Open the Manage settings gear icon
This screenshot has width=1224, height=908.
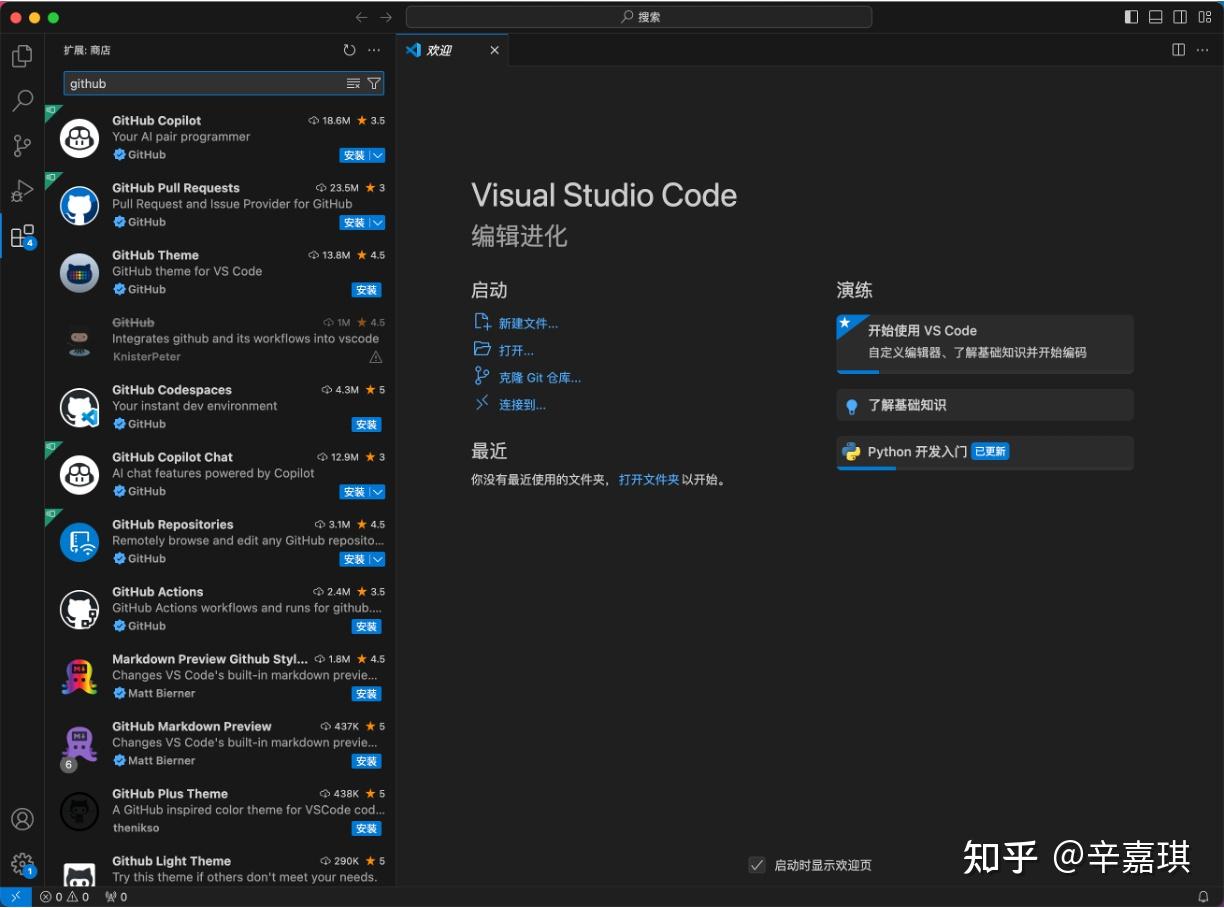[x=22, y=864]
